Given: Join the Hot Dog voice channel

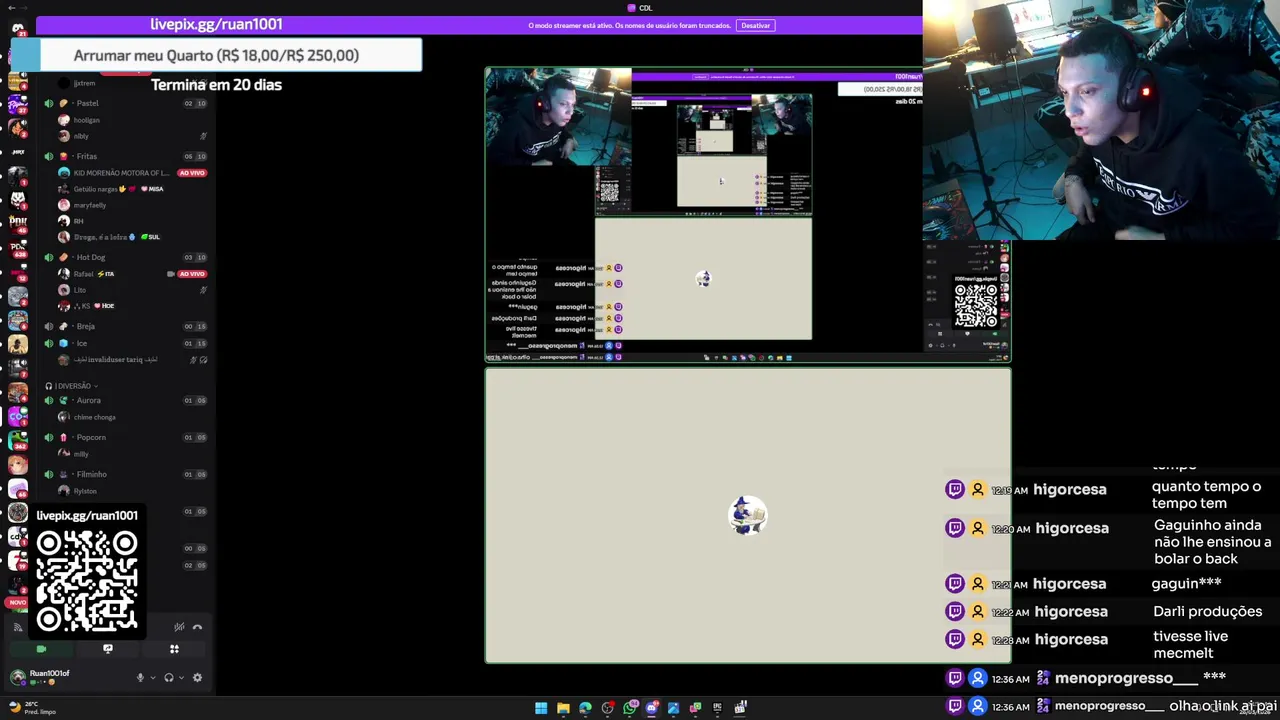Looking at the screenshot, I should [x=125, y=257].
